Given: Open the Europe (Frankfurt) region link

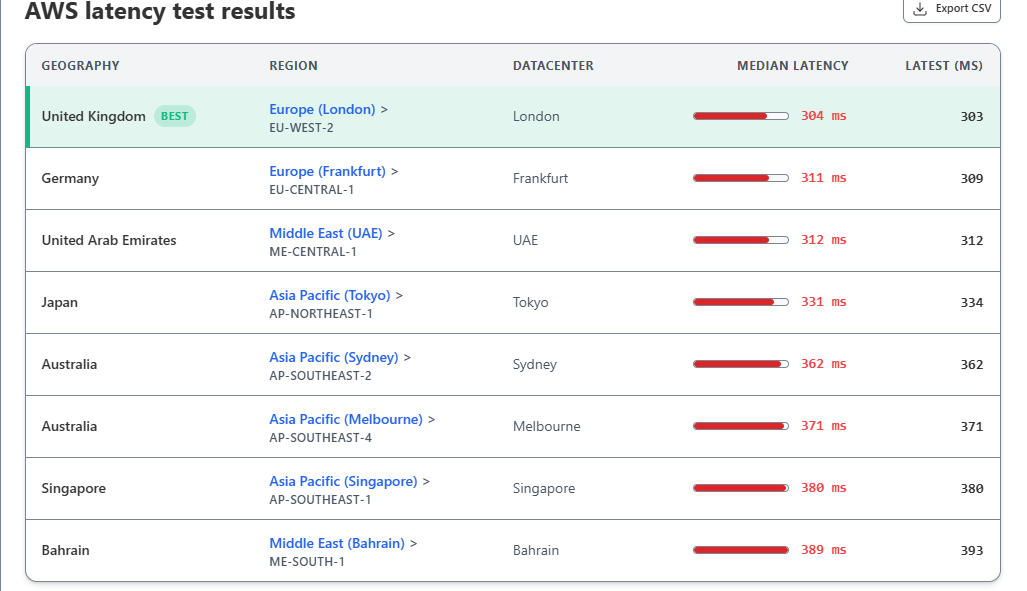Looking at the screenshot, I should coord(327,171).
